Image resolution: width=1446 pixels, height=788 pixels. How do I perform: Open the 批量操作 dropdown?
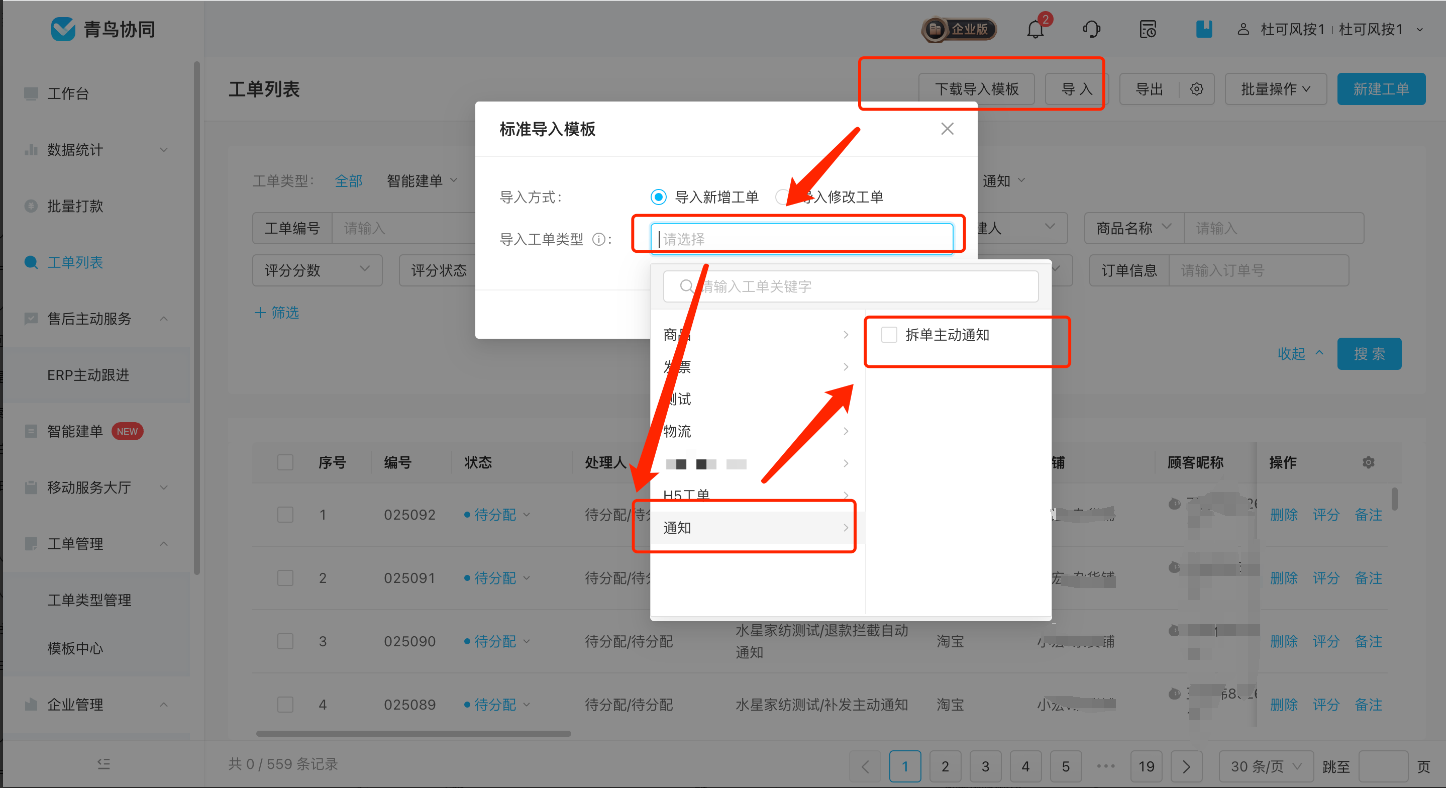coord(1276,89)
